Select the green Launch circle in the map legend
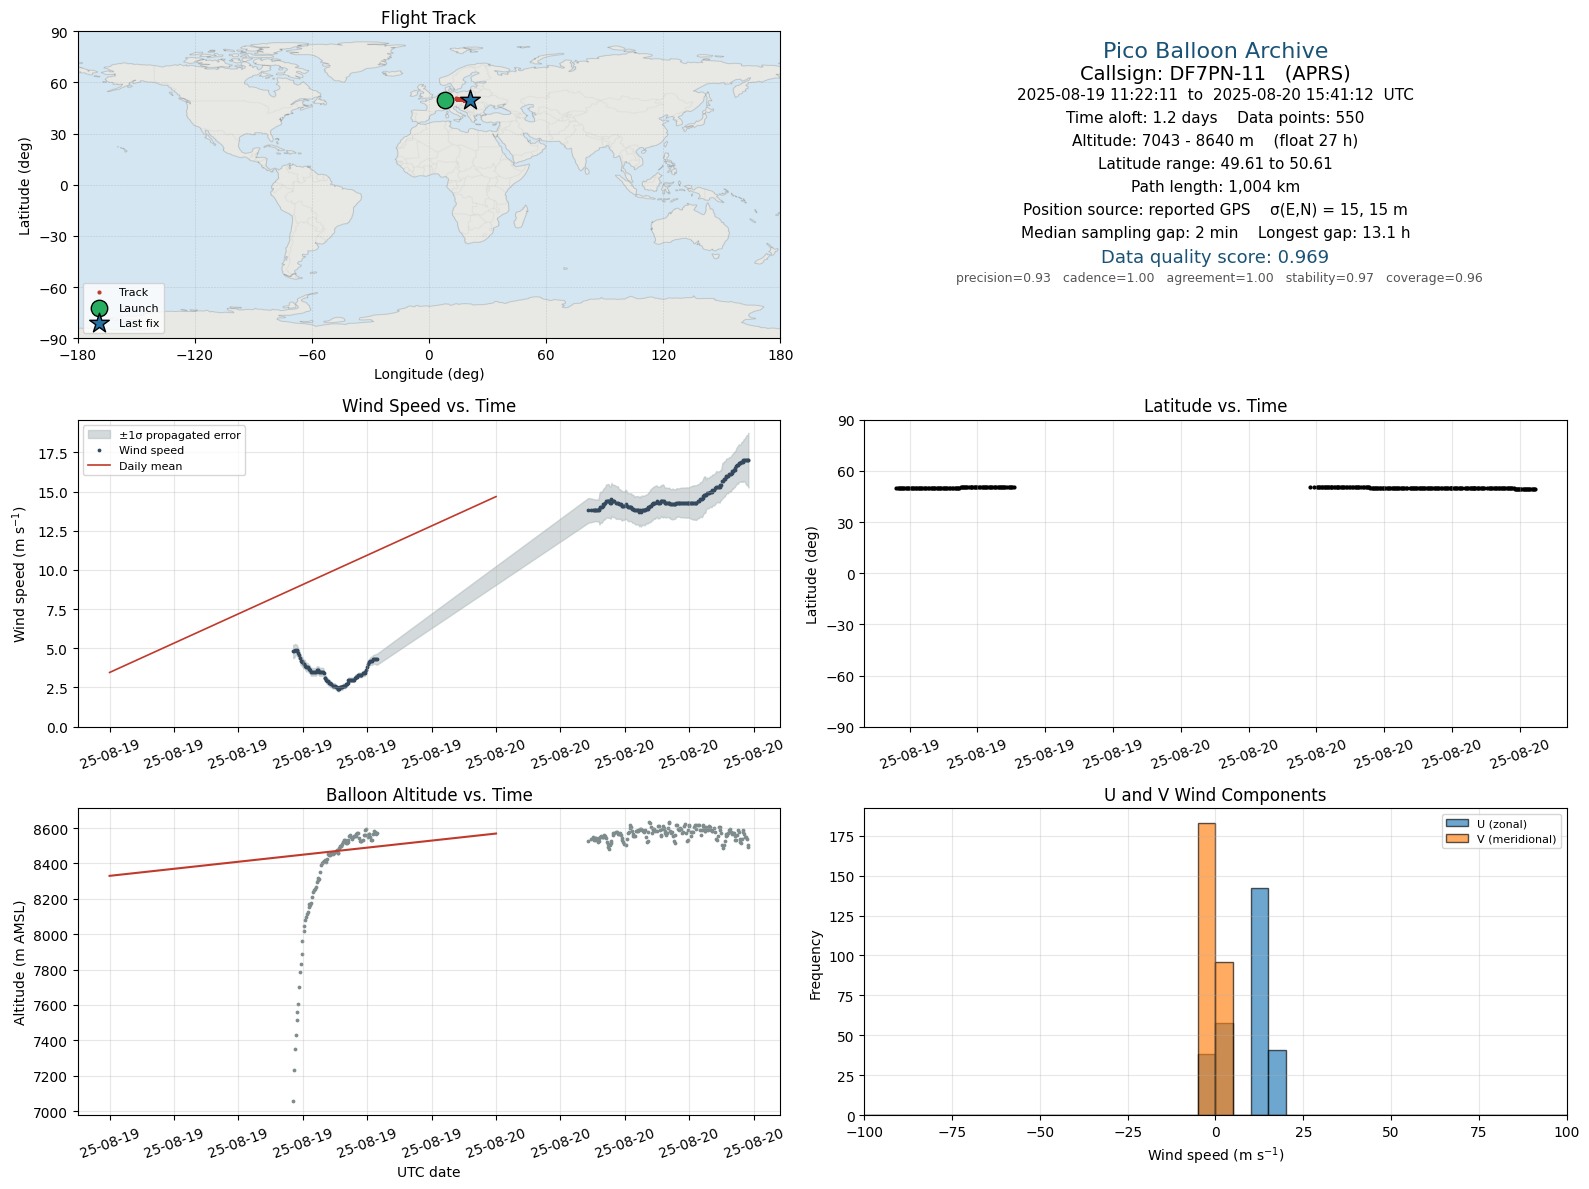 pyautogui.click(x=99, y=308)
